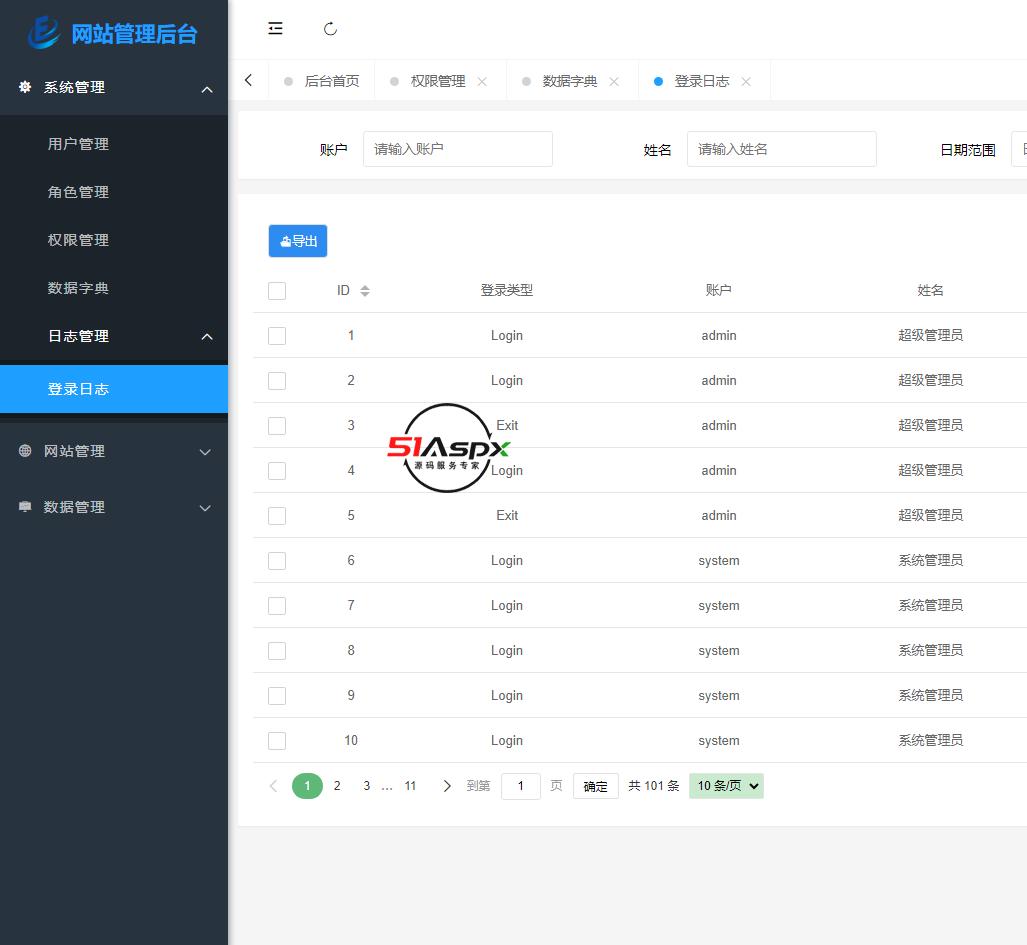
Task: Select 登录日志 in the sidebar
Action: pos(114,388)
